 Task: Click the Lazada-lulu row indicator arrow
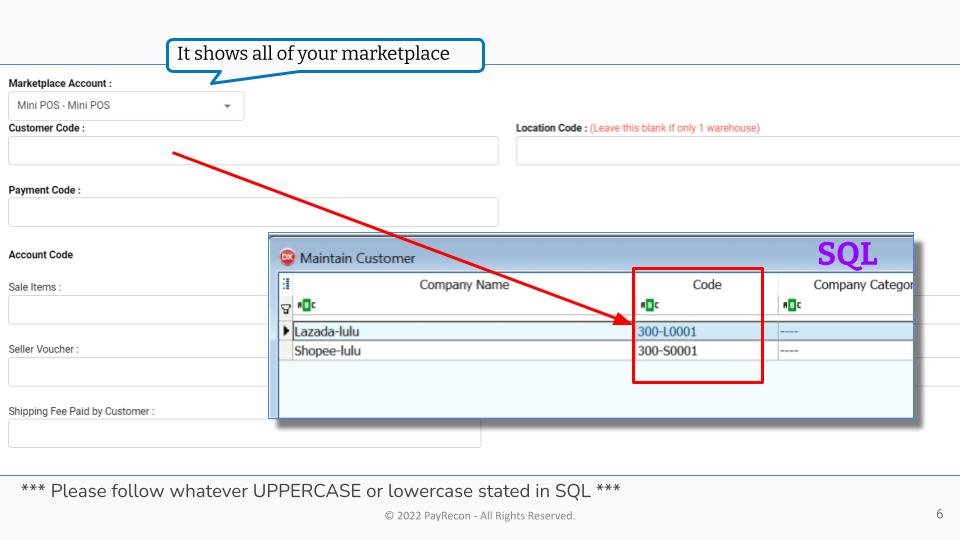coord(286,331)
